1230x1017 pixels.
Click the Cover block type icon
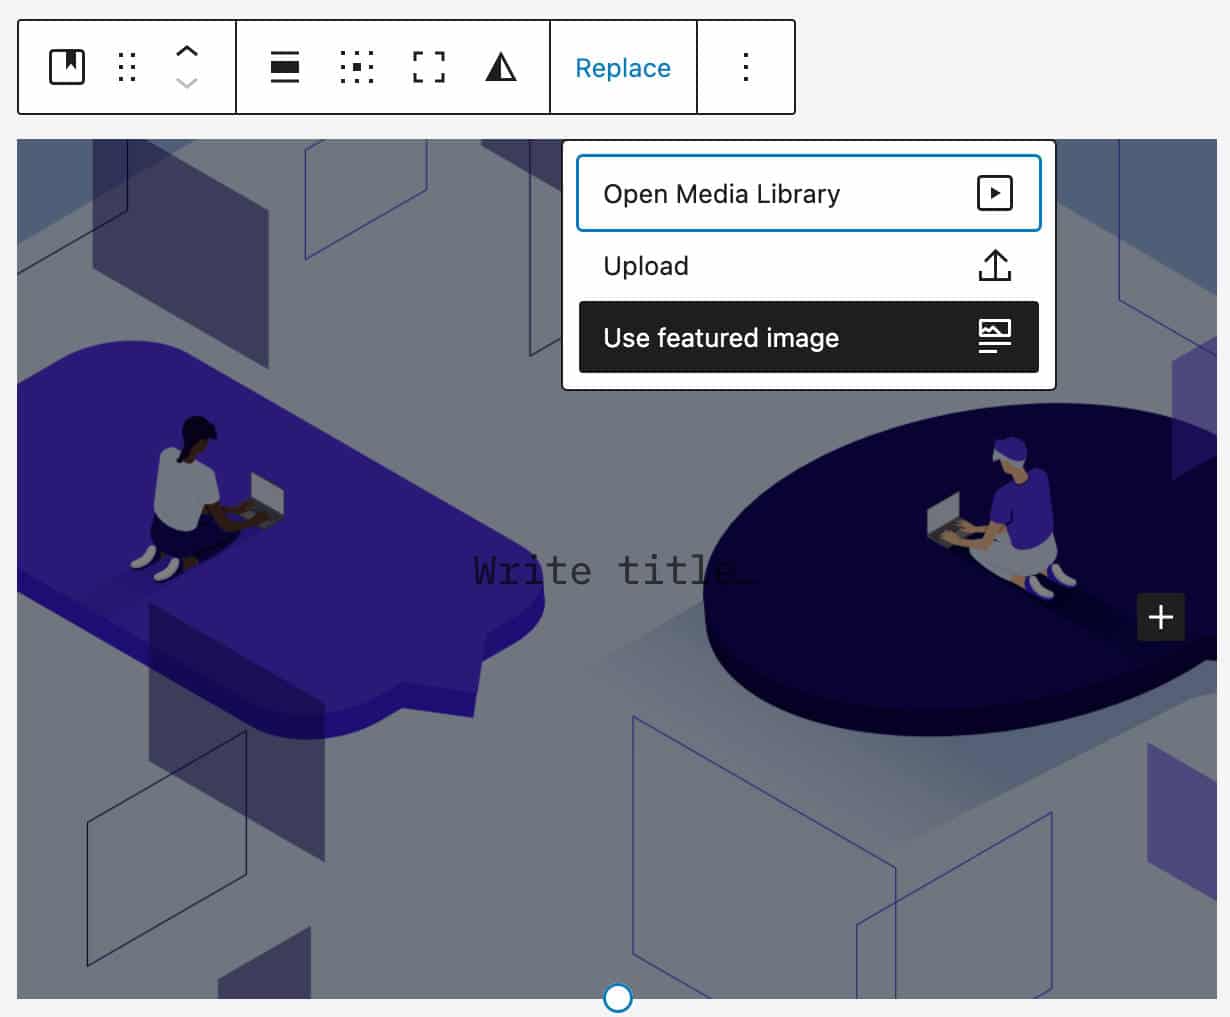(67, 67)
